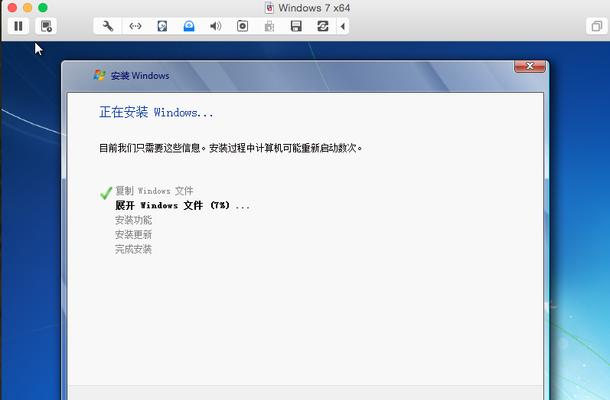Viewport: 610px width, 400px height.
Task: Click the '正在安装 Windows...' heading
Action: click(156, 112)
